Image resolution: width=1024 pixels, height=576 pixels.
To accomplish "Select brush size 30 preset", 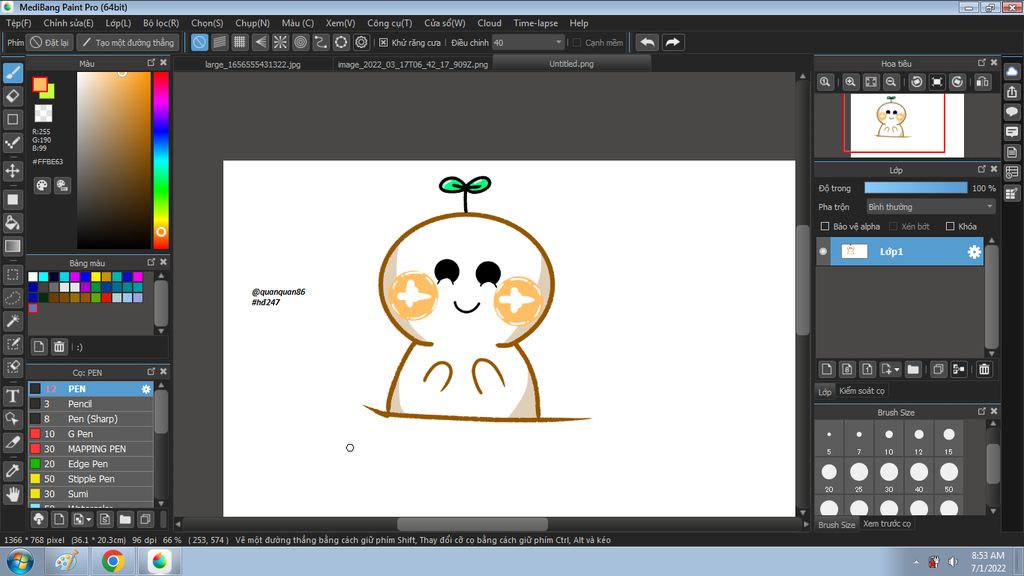I will pos(889,476).
